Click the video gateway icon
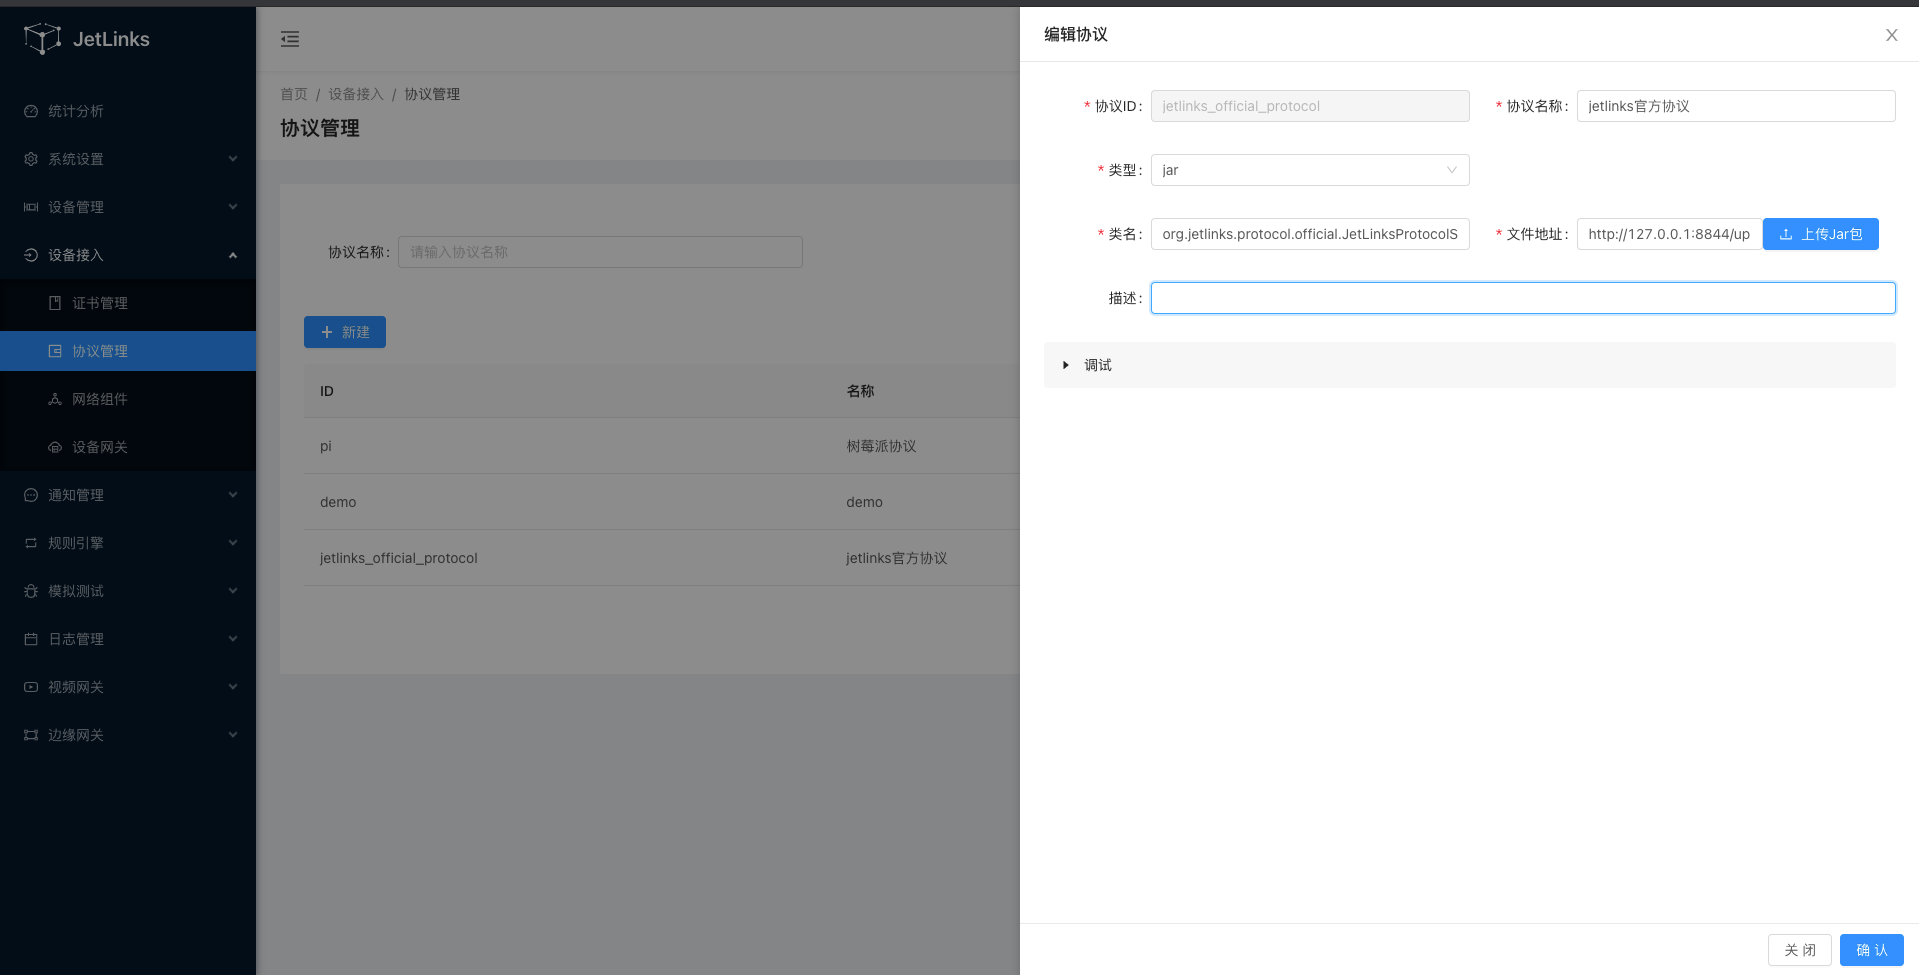Screen dimensions: 1919x975 (x=31, y=687)
